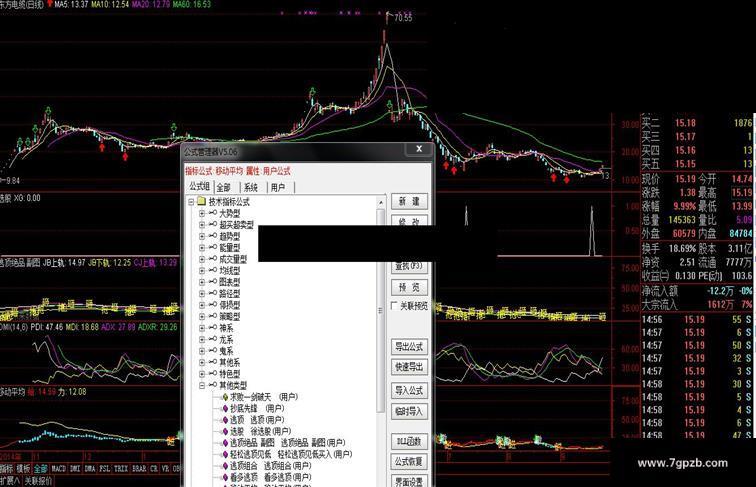The width and height of the screenshot is (756, 487).
Task: Click the 公式恢复 button
Action: (x=409, y=461)
